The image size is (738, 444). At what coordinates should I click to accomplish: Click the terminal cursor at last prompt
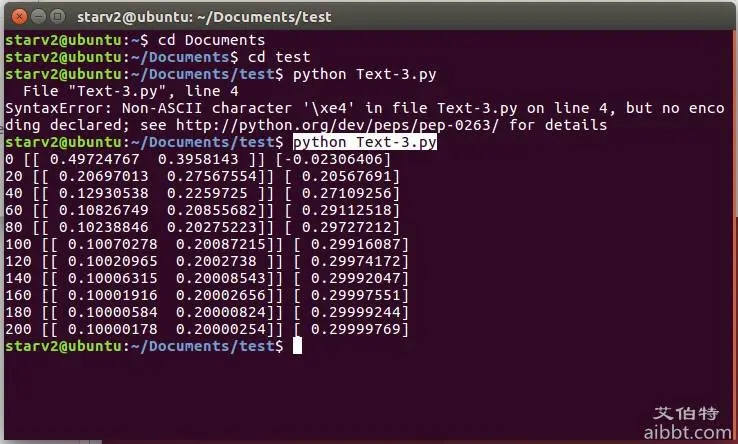coord(297,346)
